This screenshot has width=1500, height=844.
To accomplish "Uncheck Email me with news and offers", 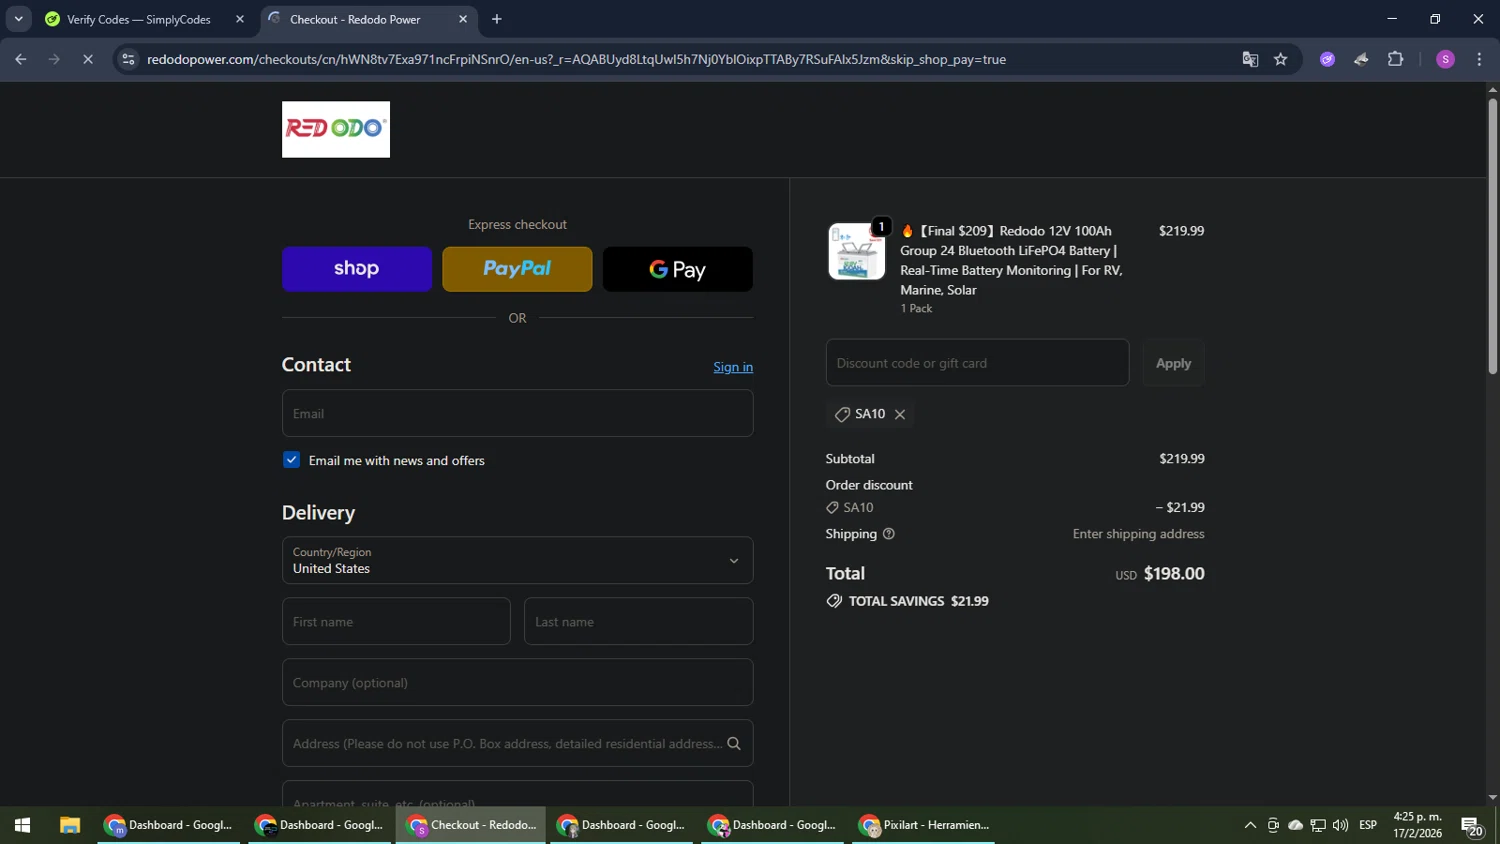I will tap(292, 460).
